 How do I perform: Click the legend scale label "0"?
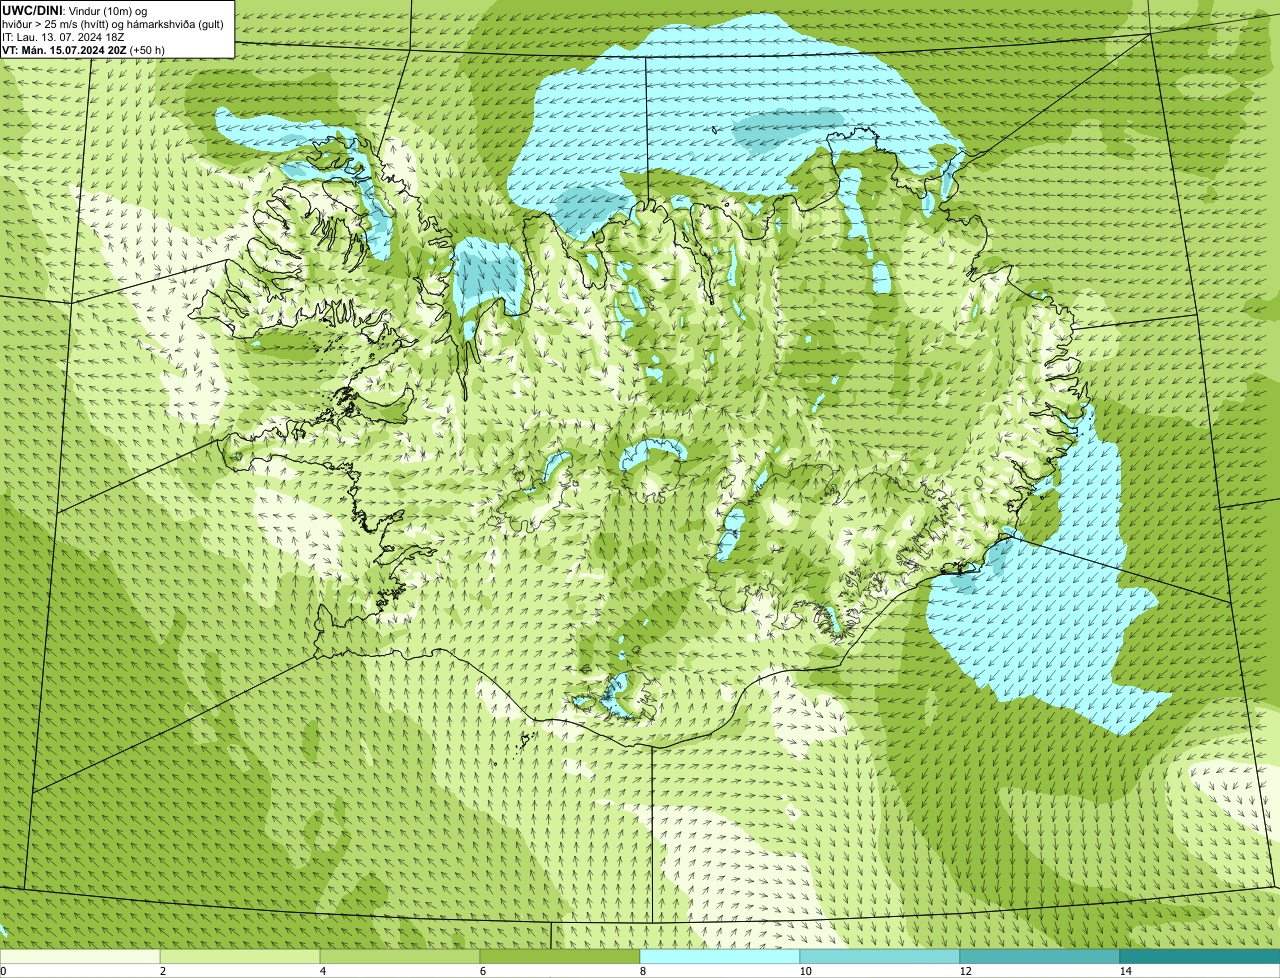tap(4, 971)
